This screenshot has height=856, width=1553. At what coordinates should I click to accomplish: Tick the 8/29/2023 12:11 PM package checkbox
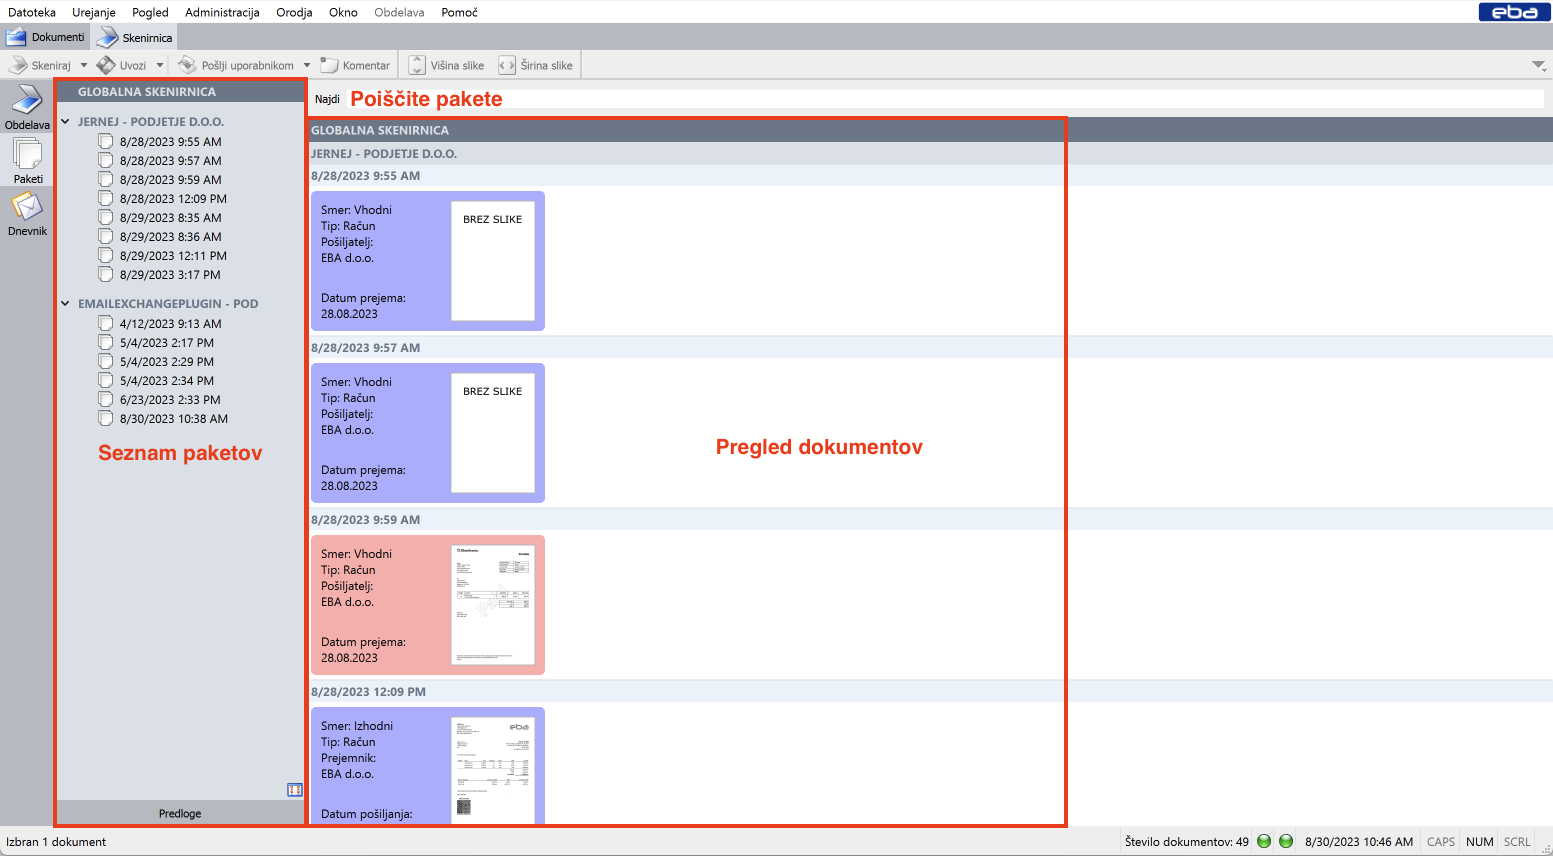point(106,256)
